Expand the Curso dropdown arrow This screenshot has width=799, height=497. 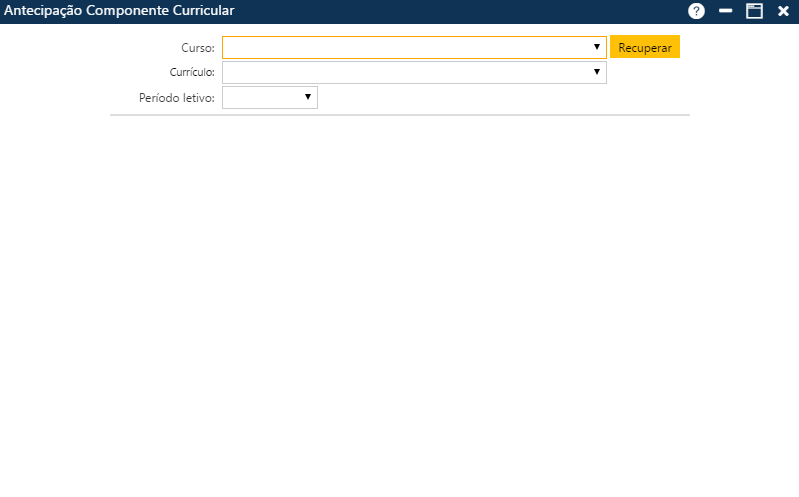[x=596, y=47]
